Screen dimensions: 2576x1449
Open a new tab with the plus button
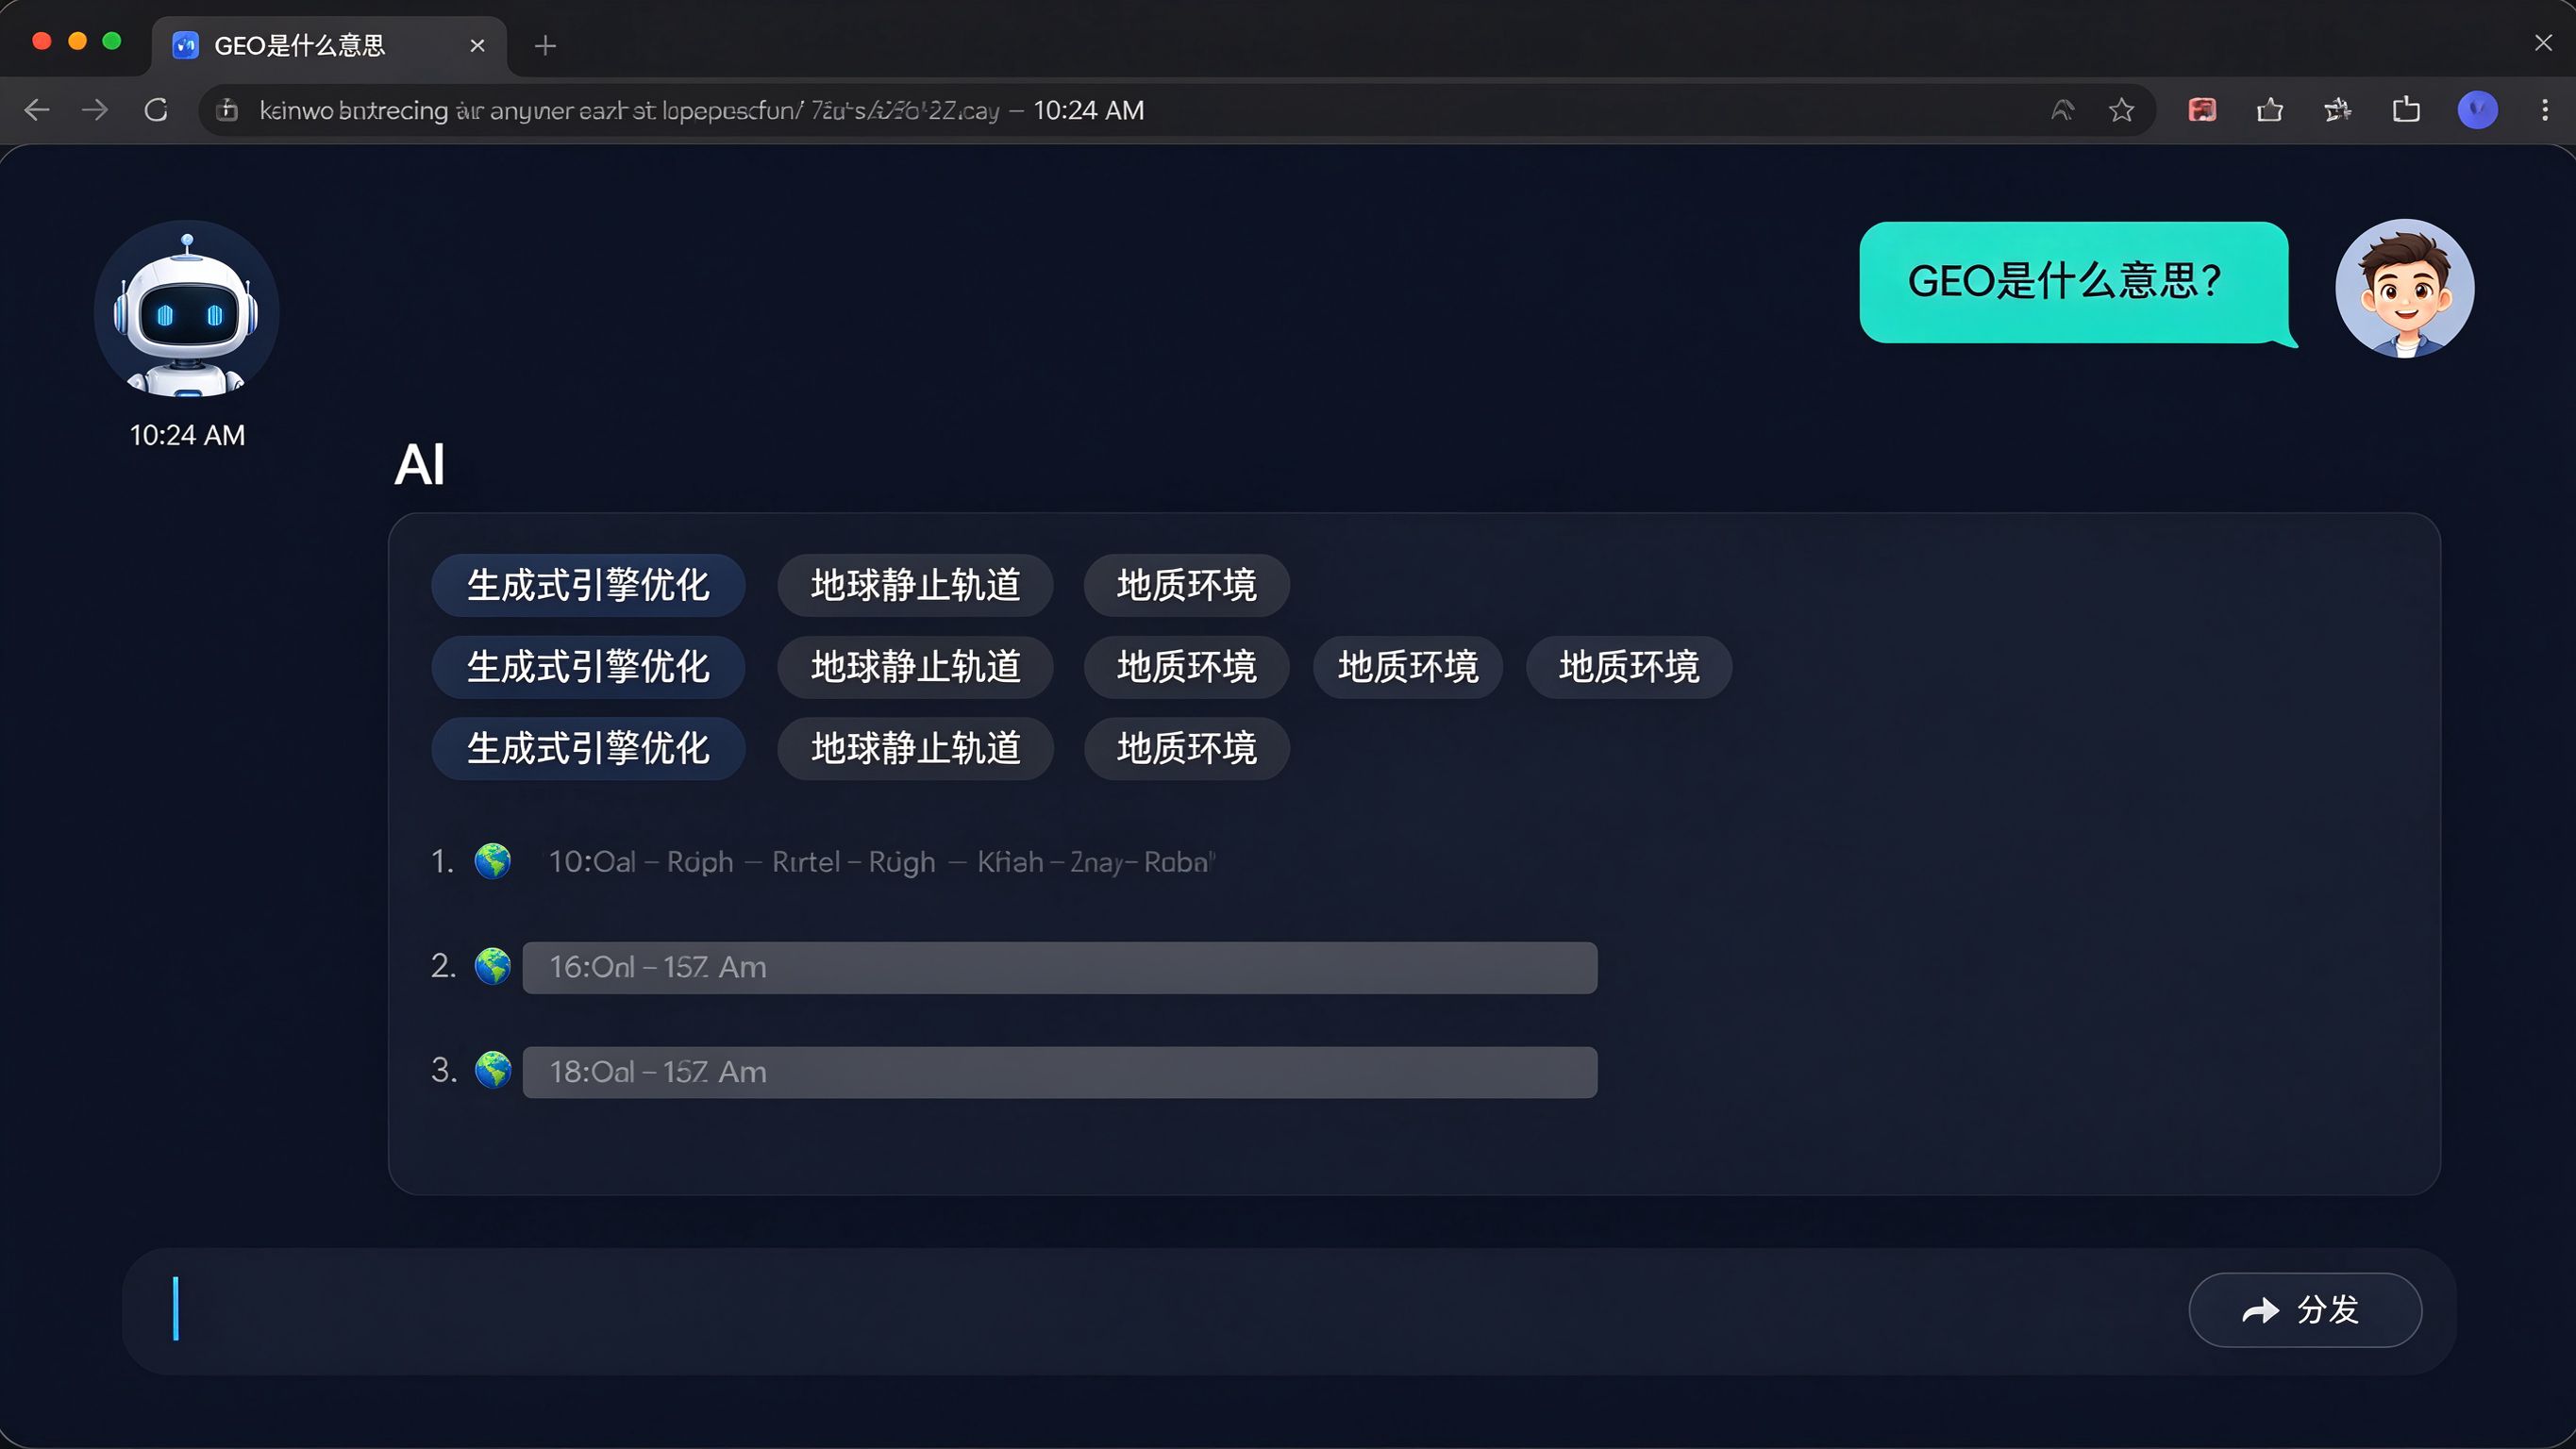pyautogui.click(x=545, y=46)
